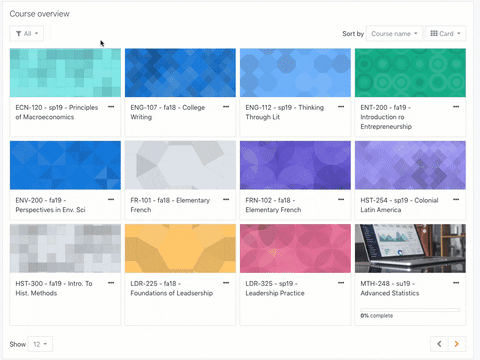Open FRN-102 fa18 Elementary French link

[x=273, y=205]
